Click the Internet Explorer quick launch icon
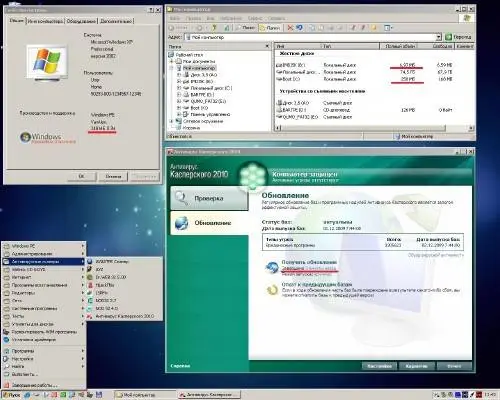500x400 pixels. [x=27, y=395]
